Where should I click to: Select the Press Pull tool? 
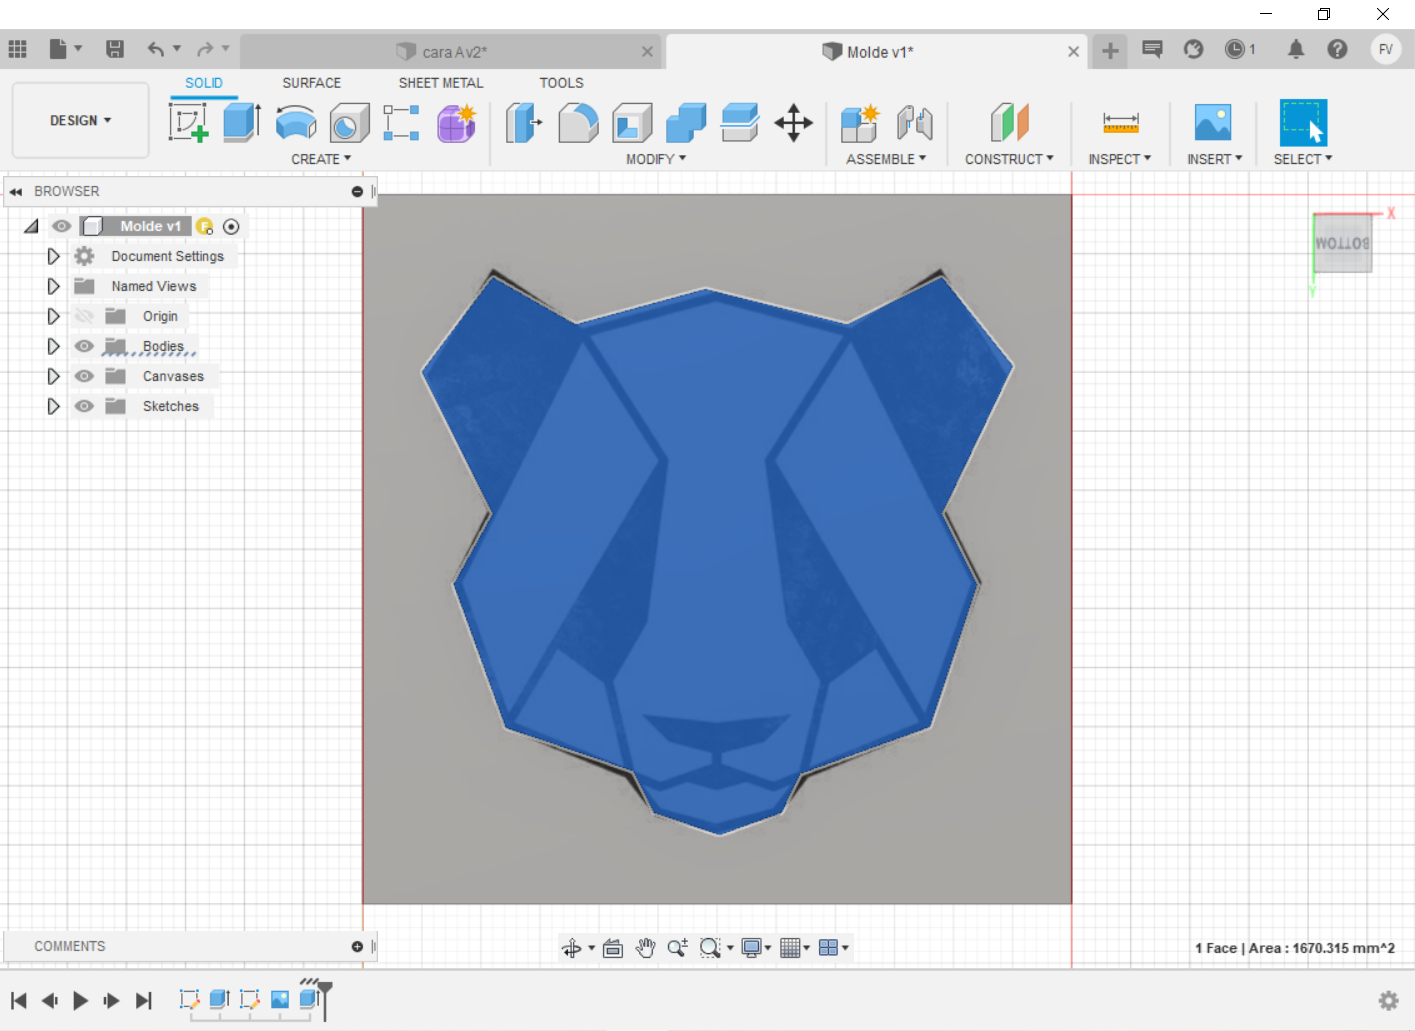pos(524,123)
